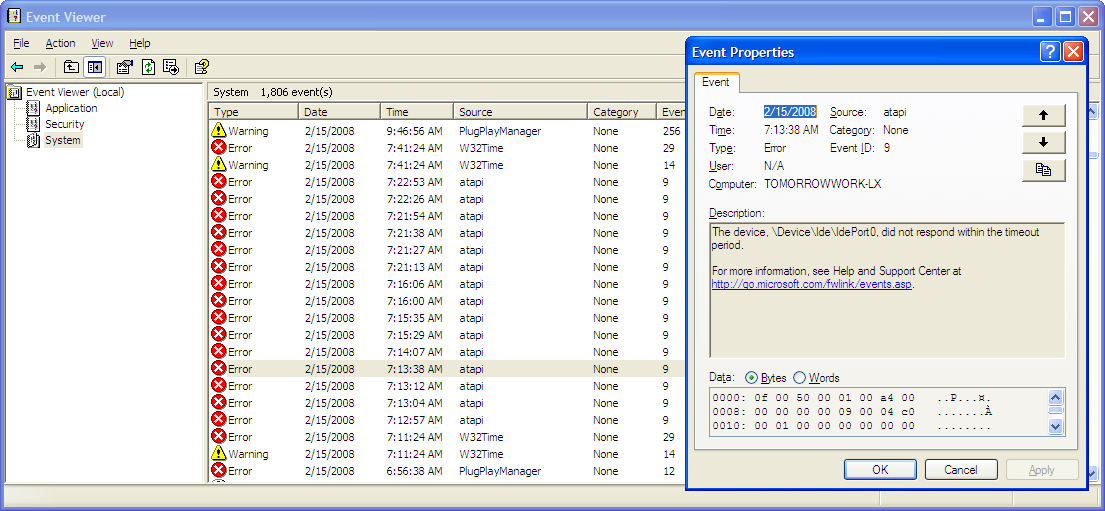Screen dimensions: 1105x511
Task: Select the 7:12:57 AM atapi error row
Action: click(447, 419)
